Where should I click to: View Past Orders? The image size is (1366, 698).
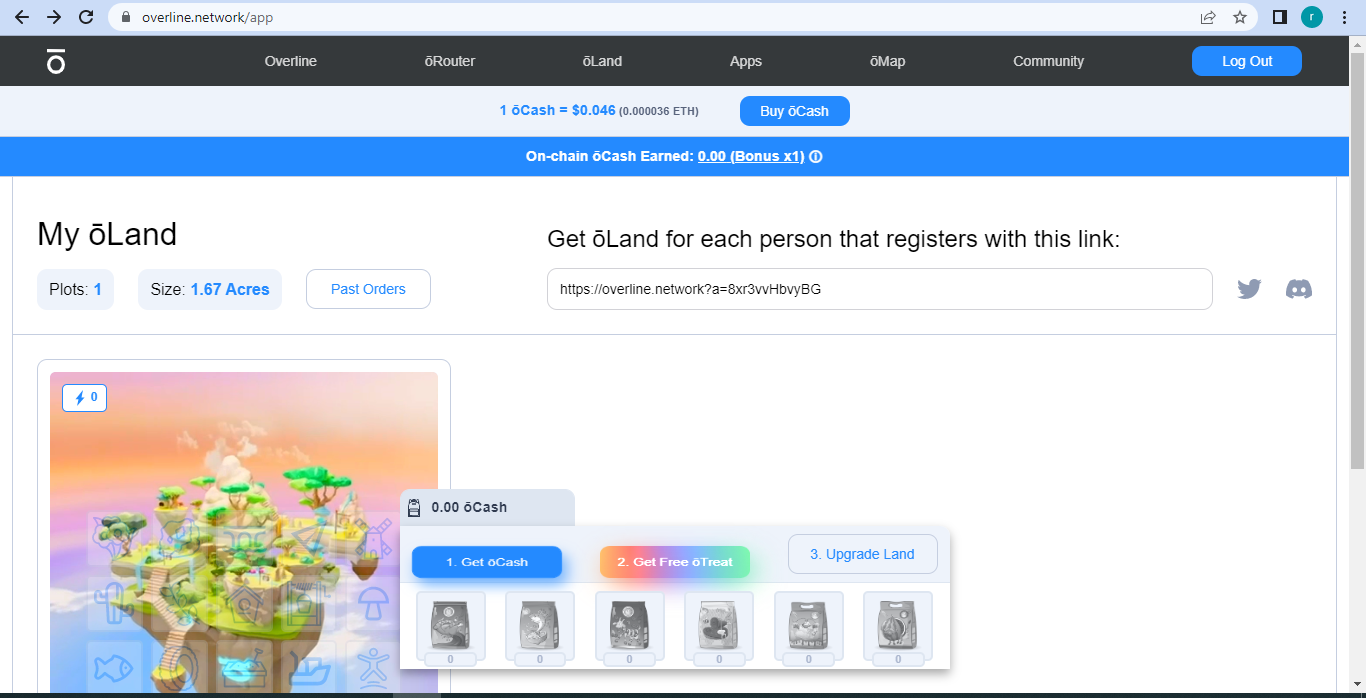point(368,289)
